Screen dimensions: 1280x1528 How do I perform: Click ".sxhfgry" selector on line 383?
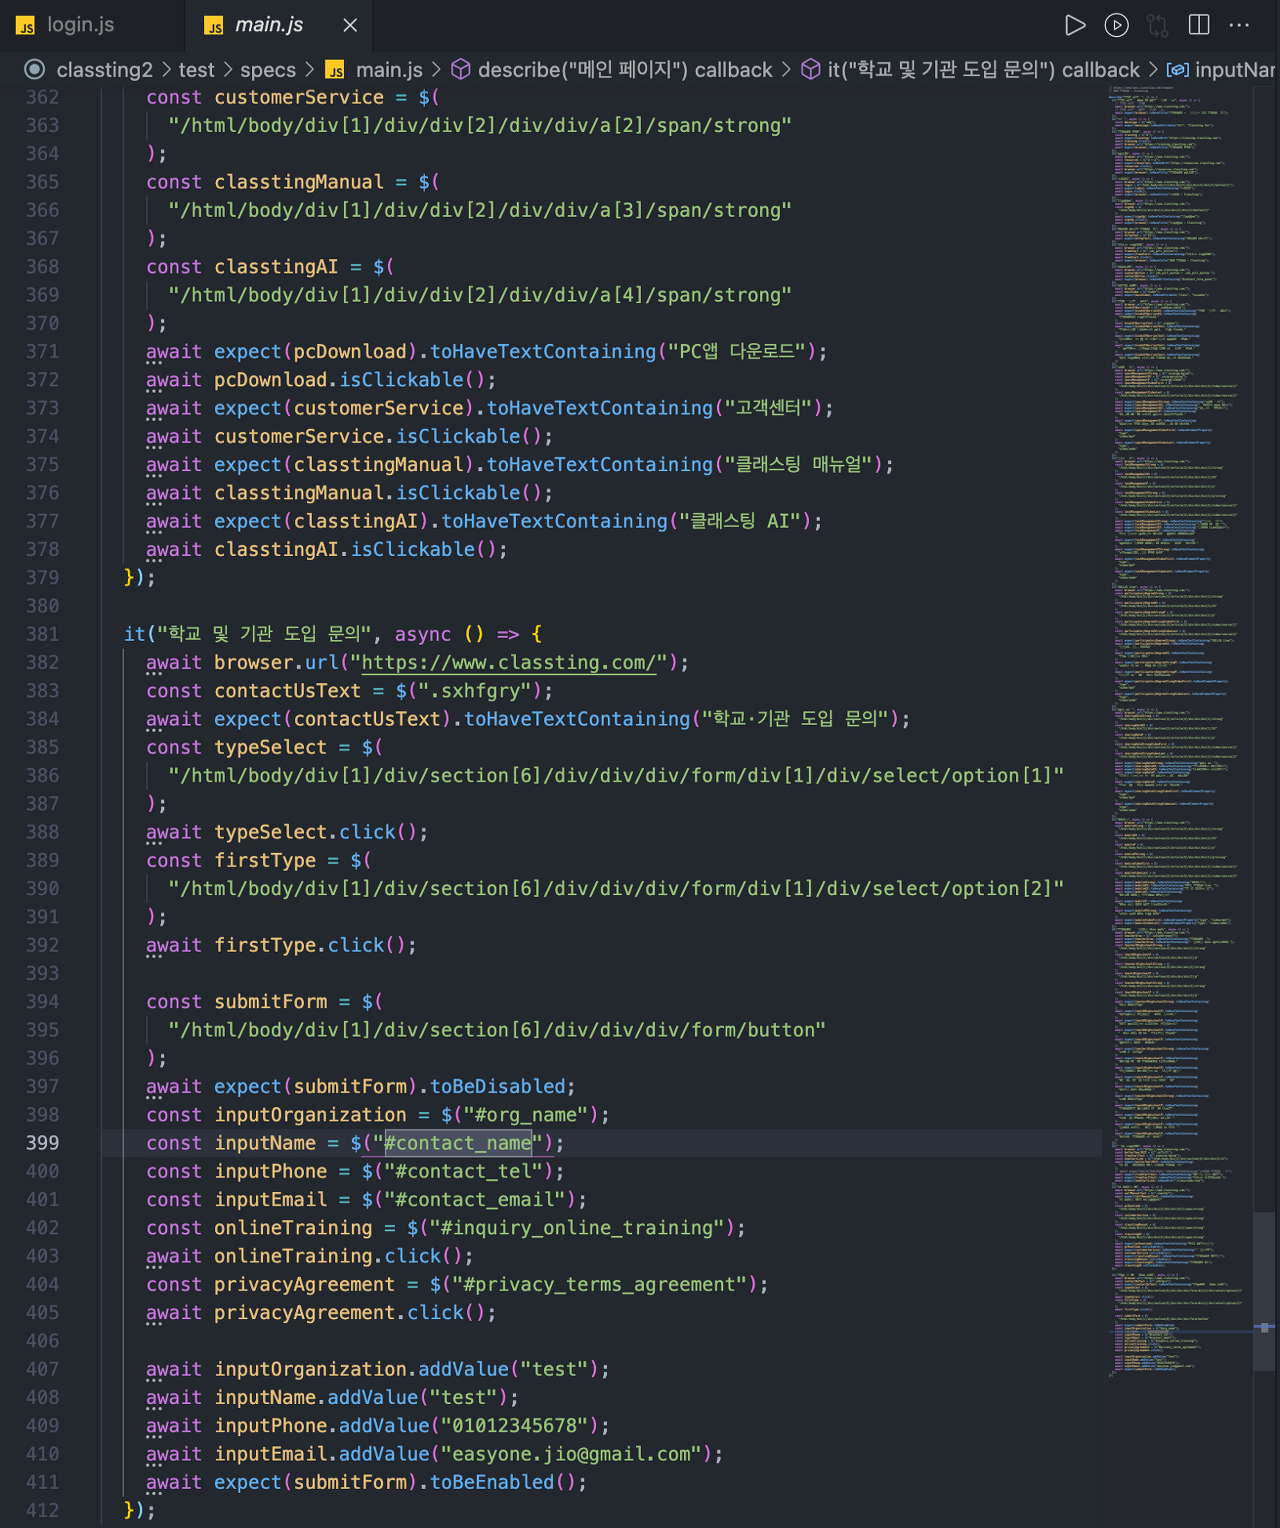coord(481,692)
